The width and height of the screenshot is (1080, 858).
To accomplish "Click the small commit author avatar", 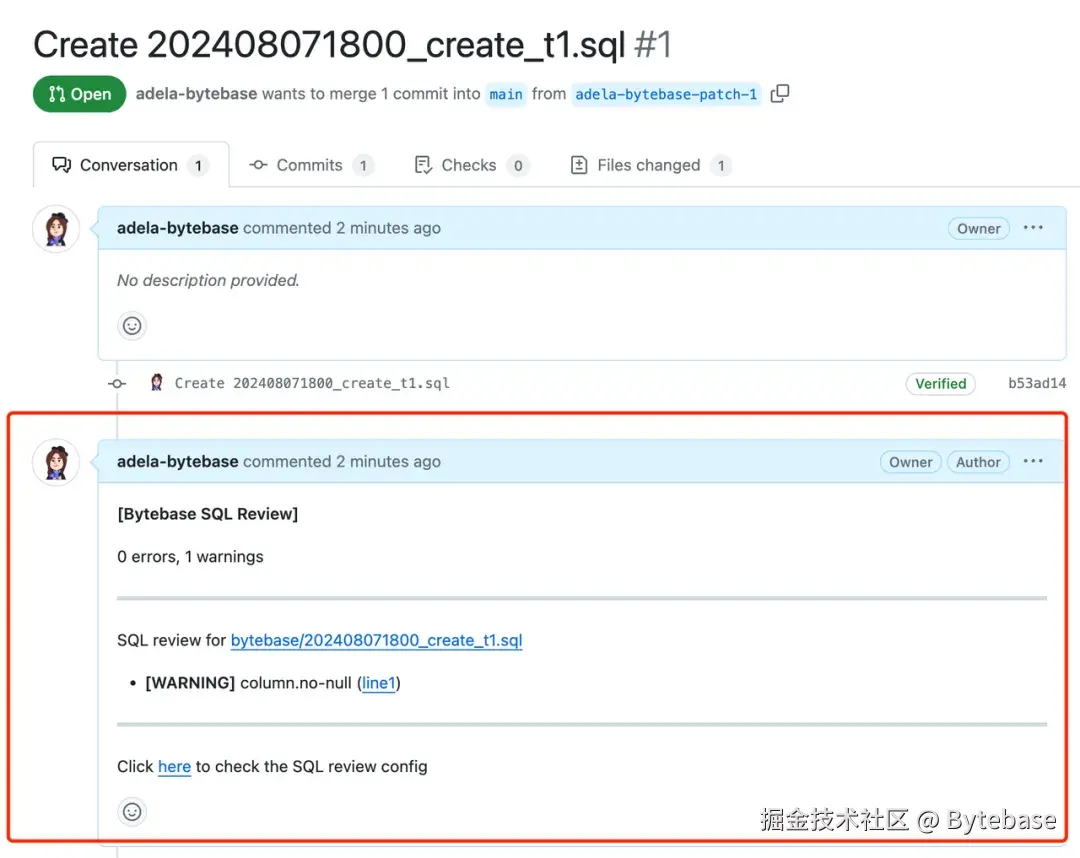I will (157, 383).
